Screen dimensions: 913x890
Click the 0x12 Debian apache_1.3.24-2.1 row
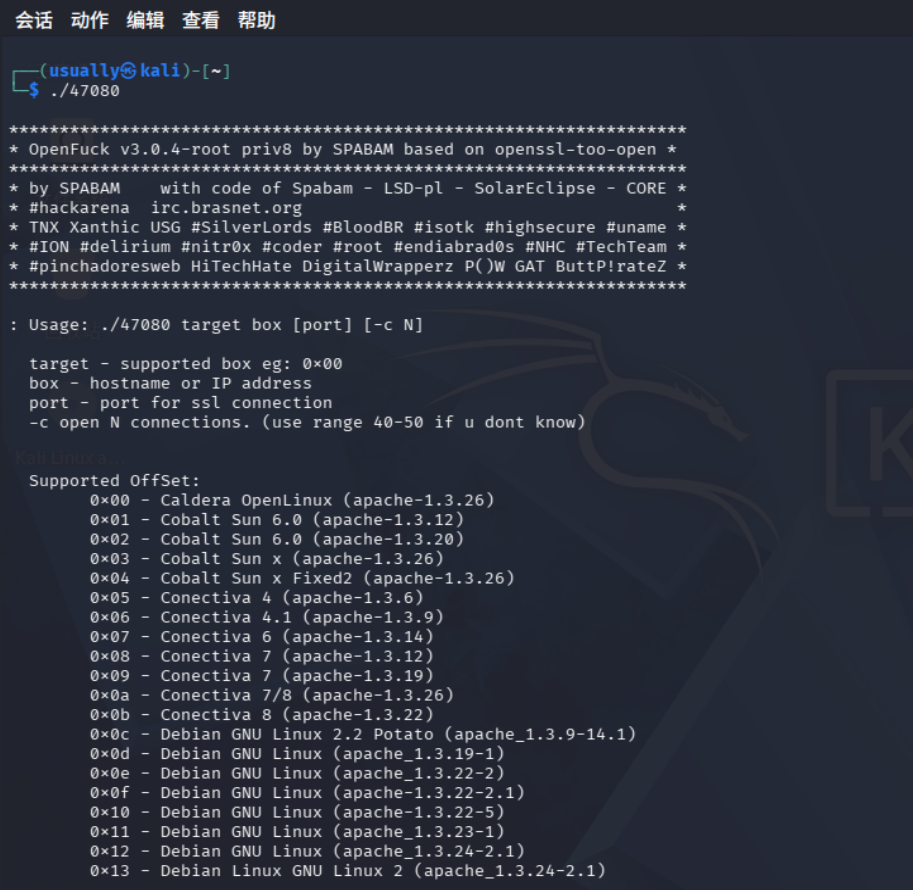[307, 852]
